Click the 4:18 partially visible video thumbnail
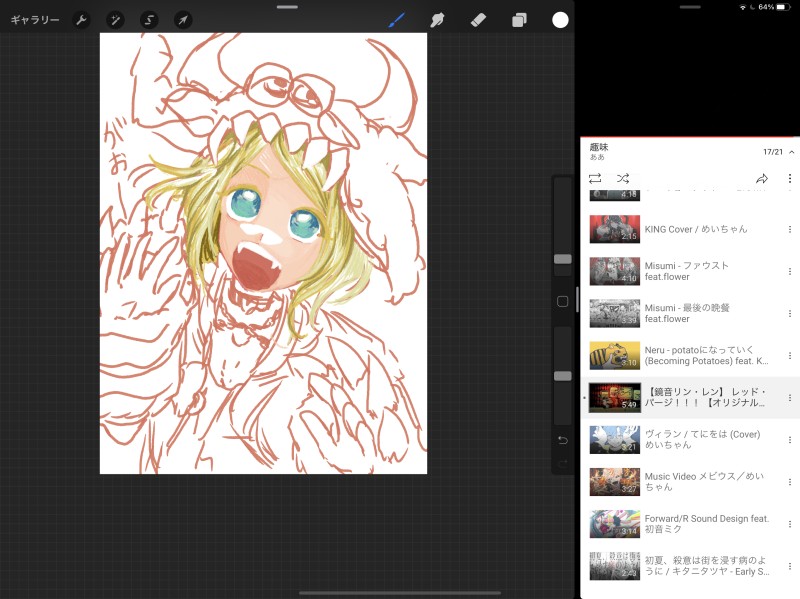Screen dimensions: 800x599 tap(615, 195)
